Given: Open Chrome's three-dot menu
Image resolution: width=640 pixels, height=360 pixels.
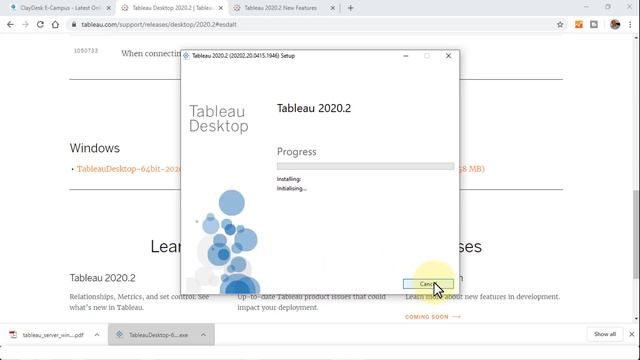Looking at the screenshot, I should (x=630, y=24).
